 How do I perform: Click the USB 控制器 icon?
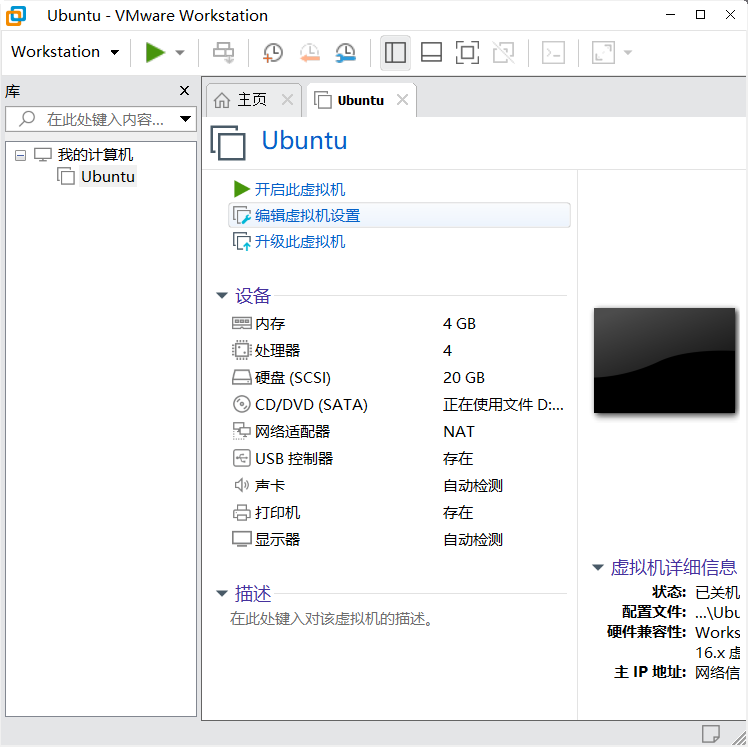click(x=241, y=458)
